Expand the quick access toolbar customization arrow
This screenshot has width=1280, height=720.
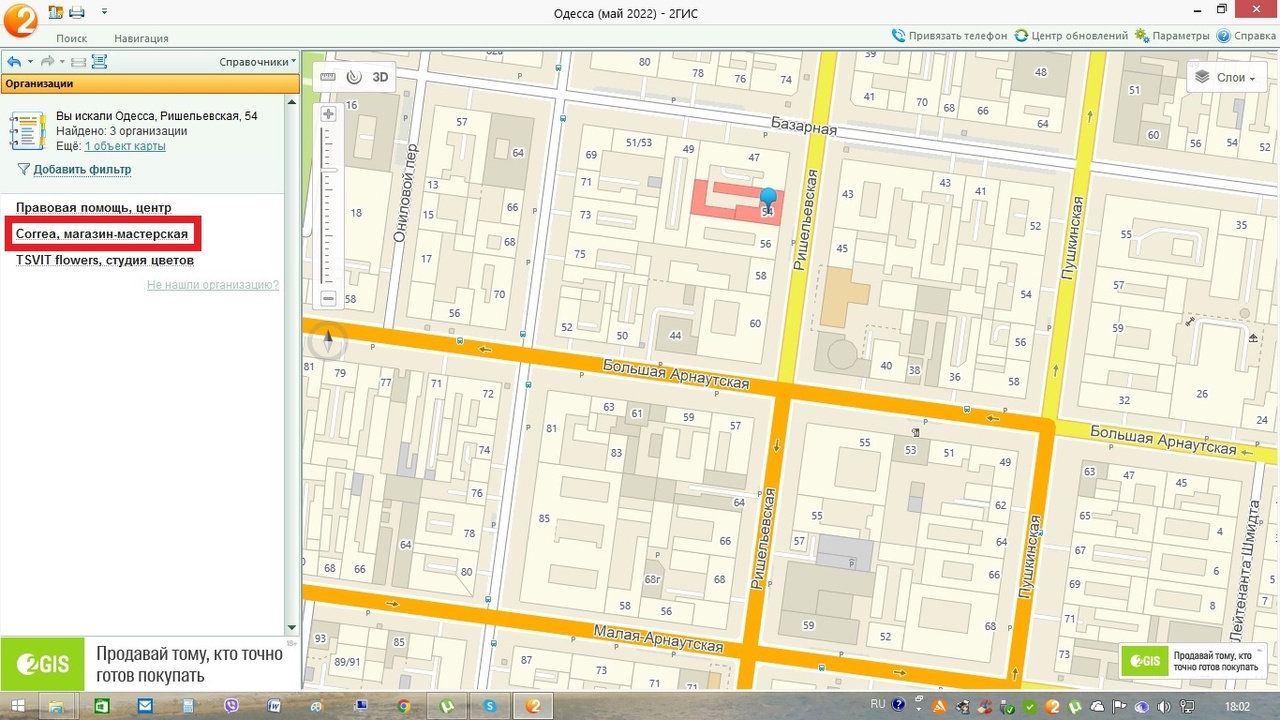click(x=104, y=12)
